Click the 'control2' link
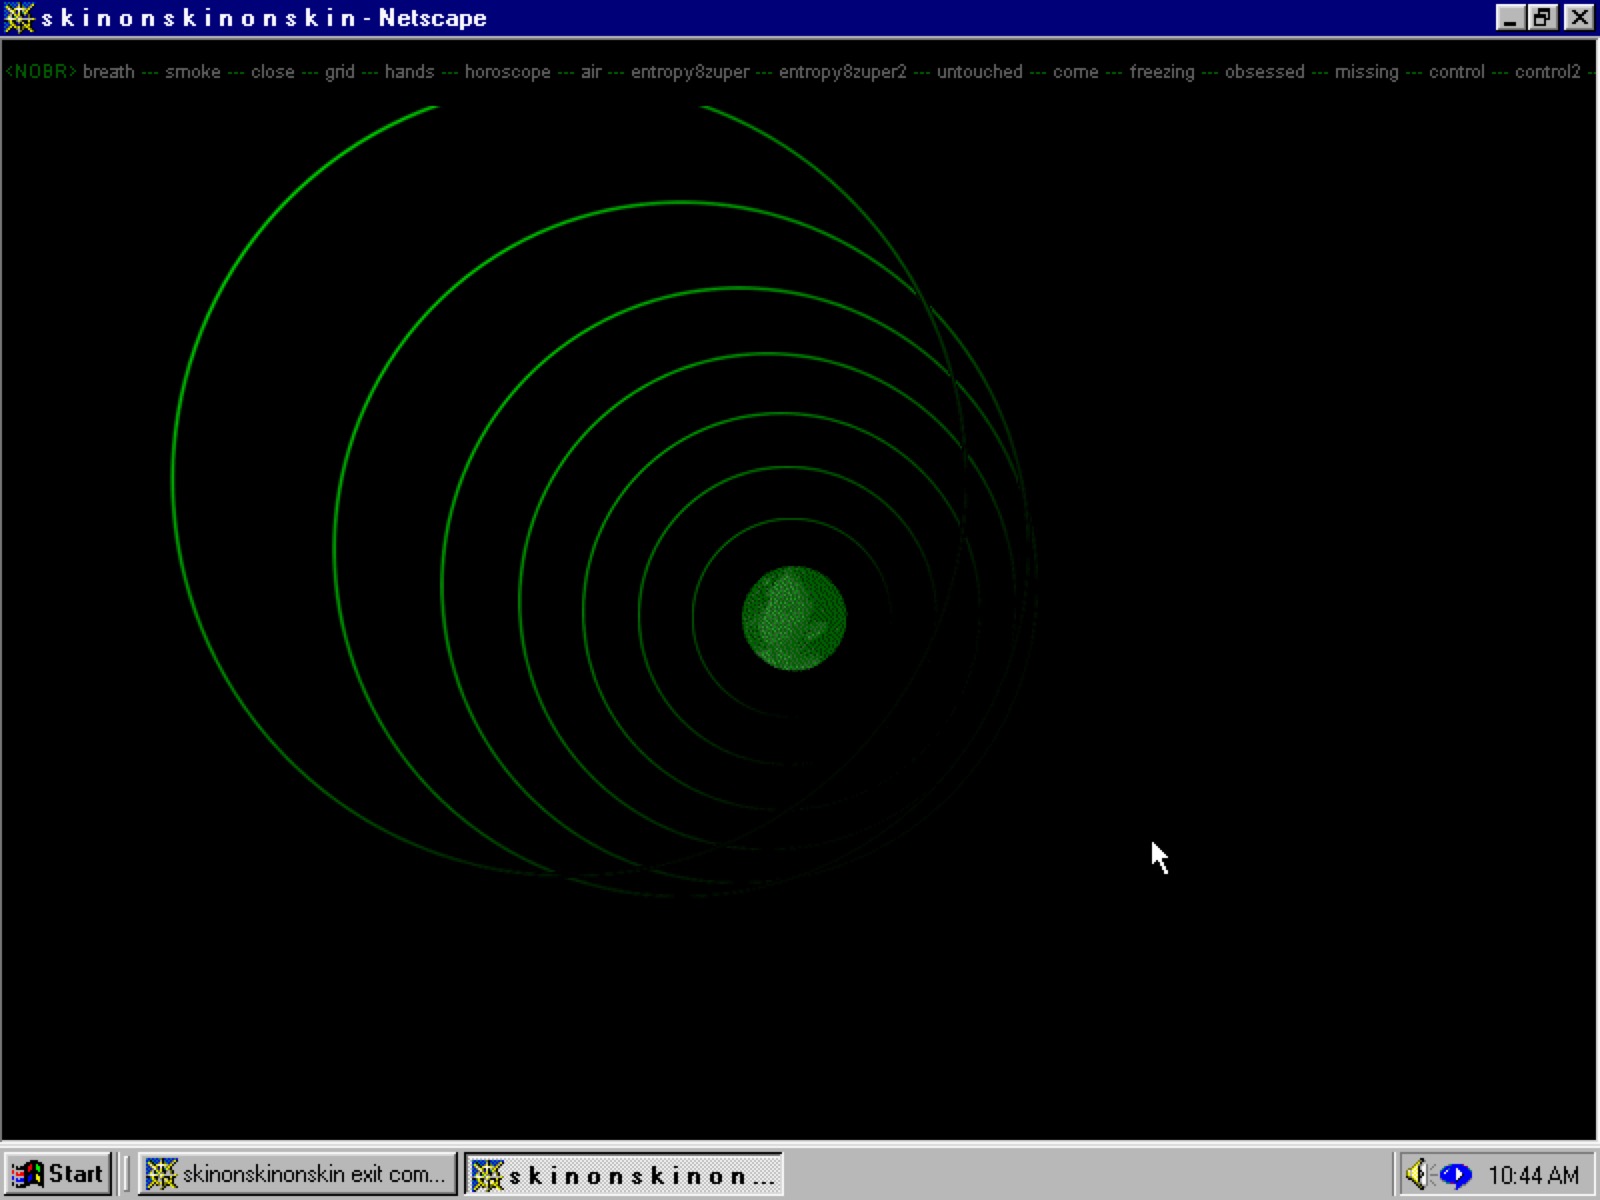 pyautogui.click(x=1547, y=72)
